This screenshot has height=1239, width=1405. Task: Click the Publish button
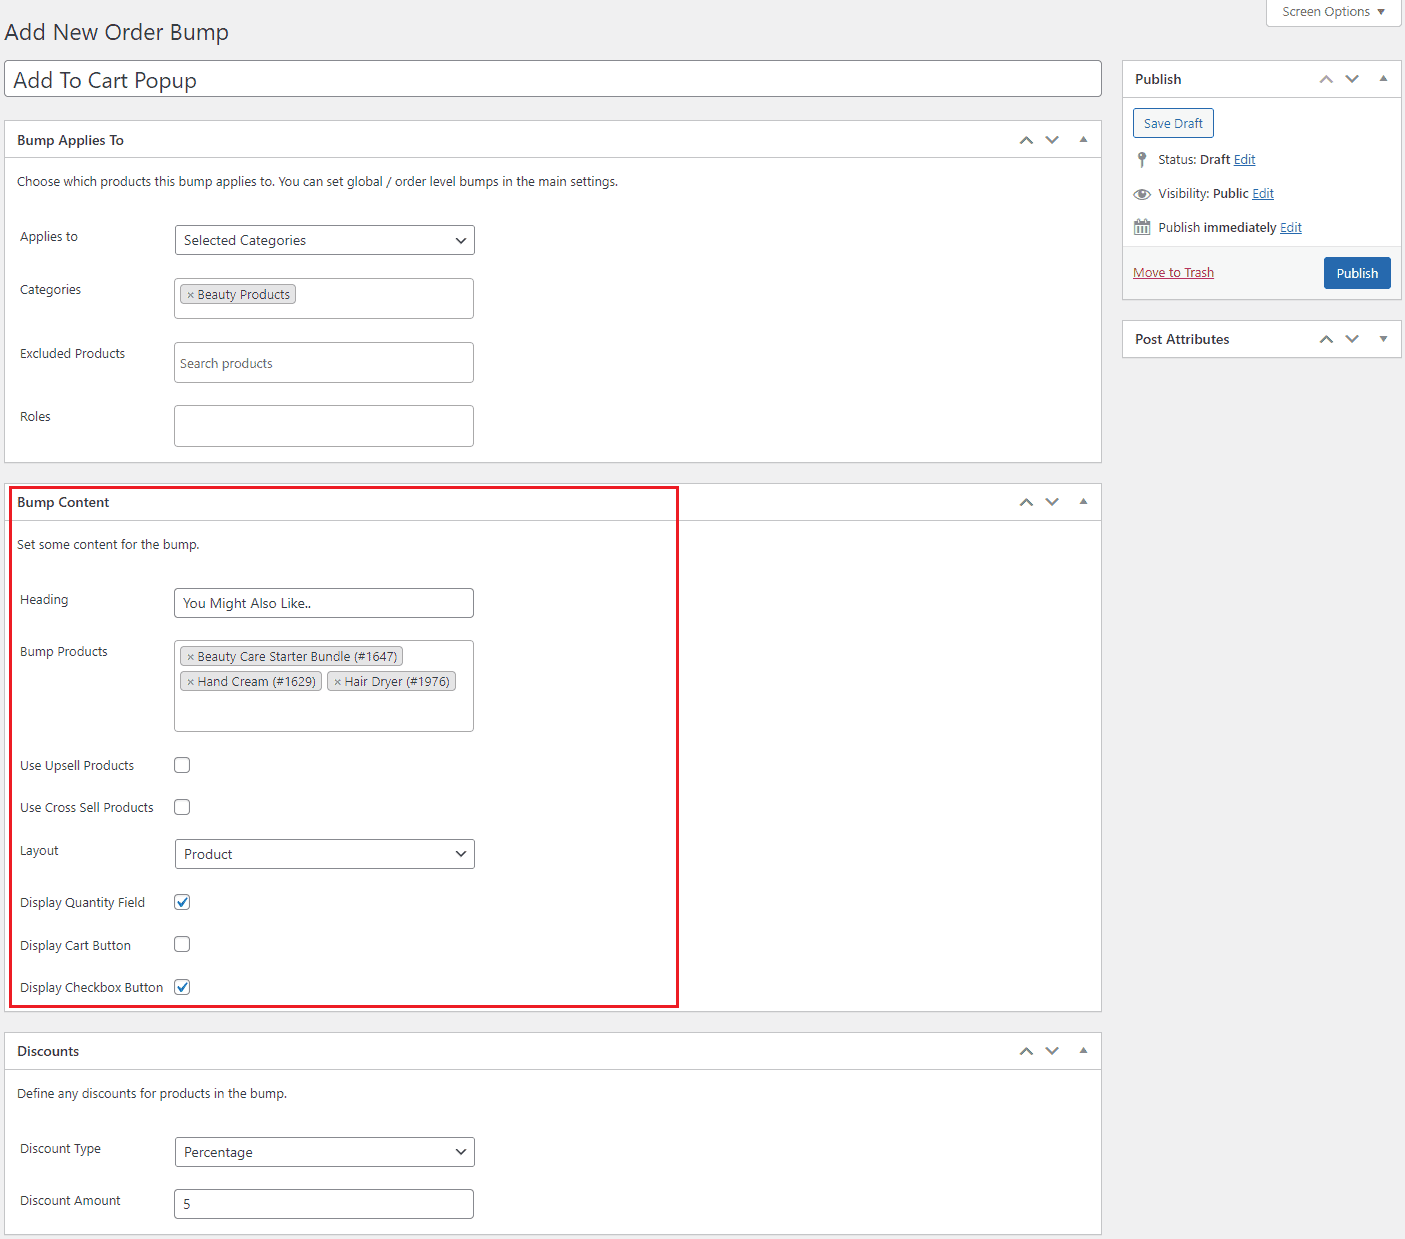pyautogui.click(x=1357, y=272)
